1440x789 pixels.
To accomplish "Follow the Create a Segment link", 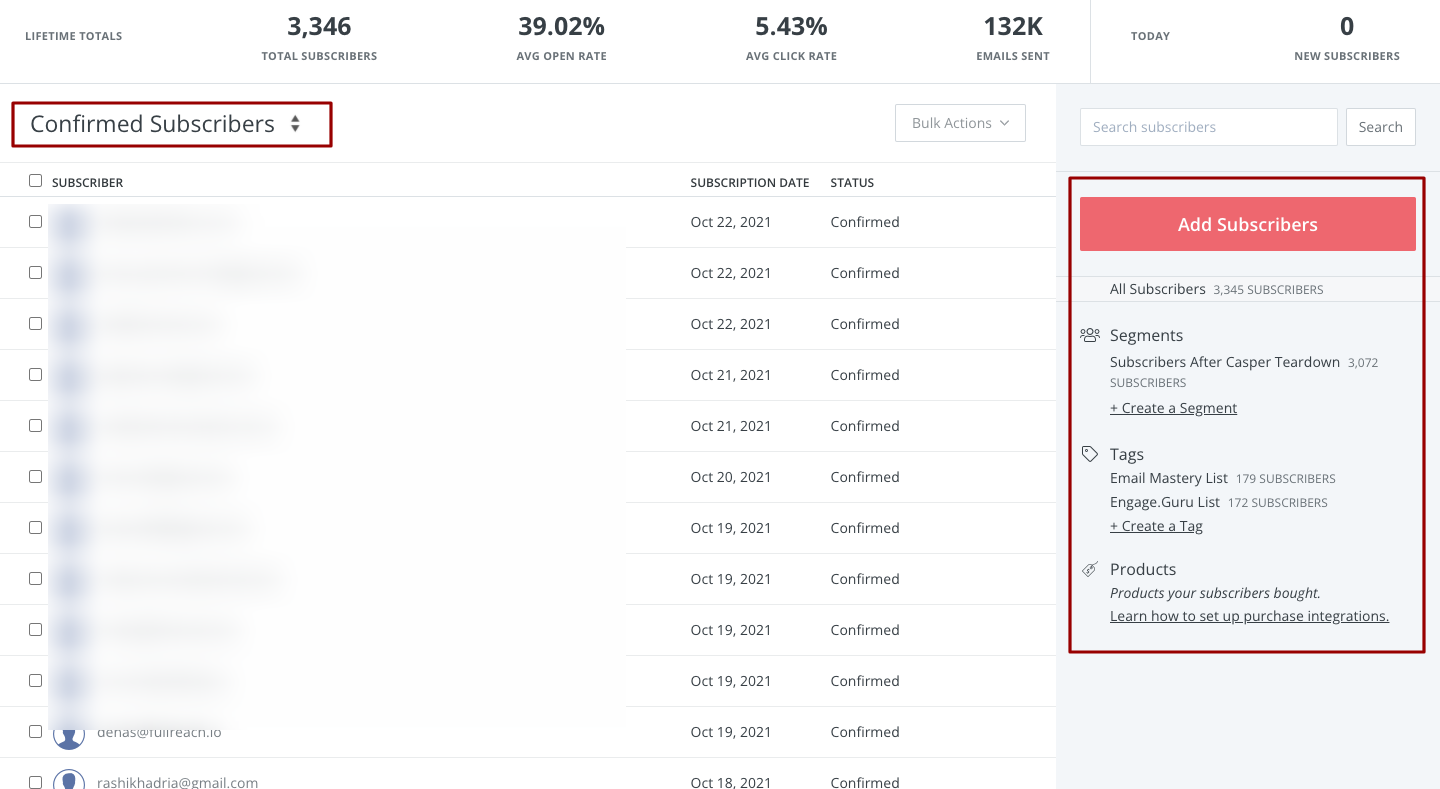I will pos(1173,408).
